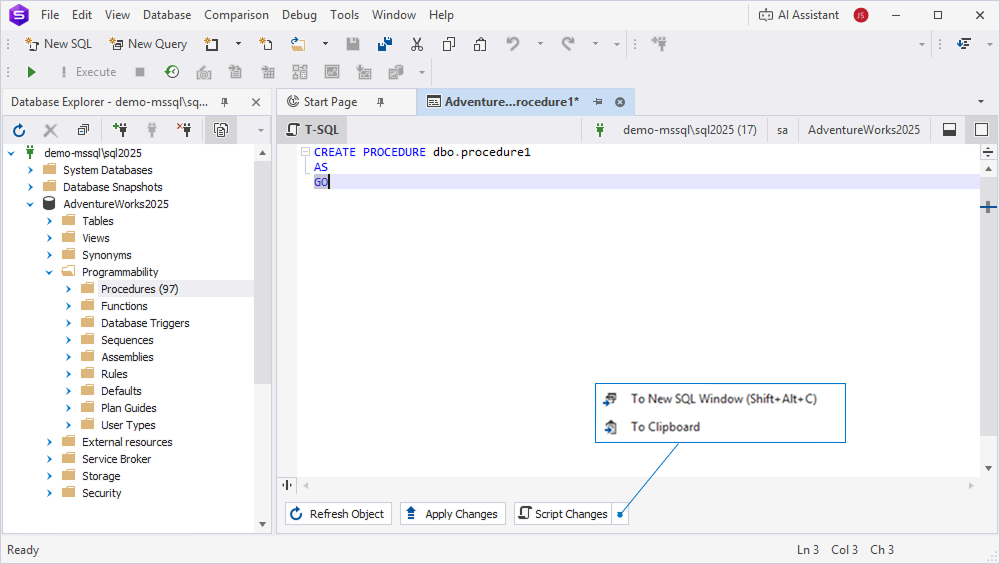Open the Script Changes dropdown arrow
Viewport: 1000px width, 564px height.
click(x=620, y=514)
